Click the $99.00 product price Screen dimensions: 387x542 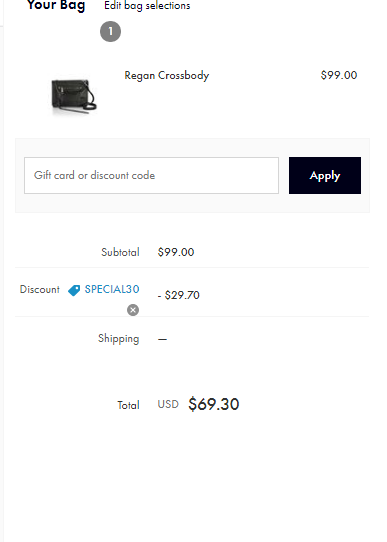coord(339,75)
